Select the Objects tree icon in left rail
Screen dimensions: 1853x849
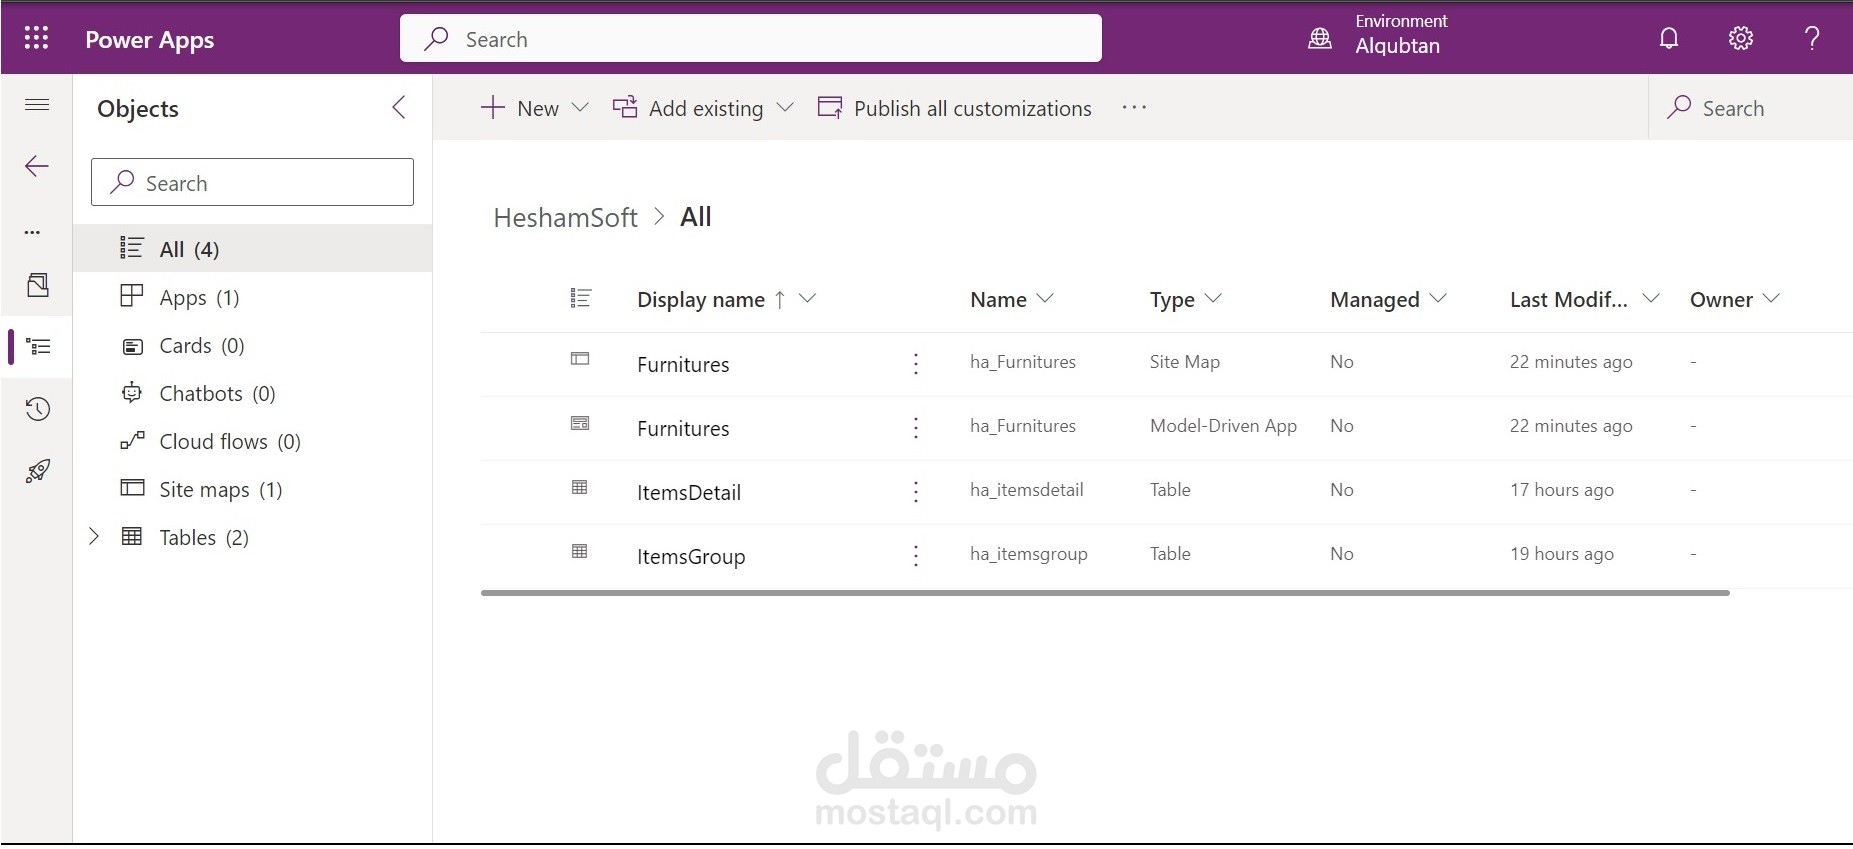coord(38,347)
